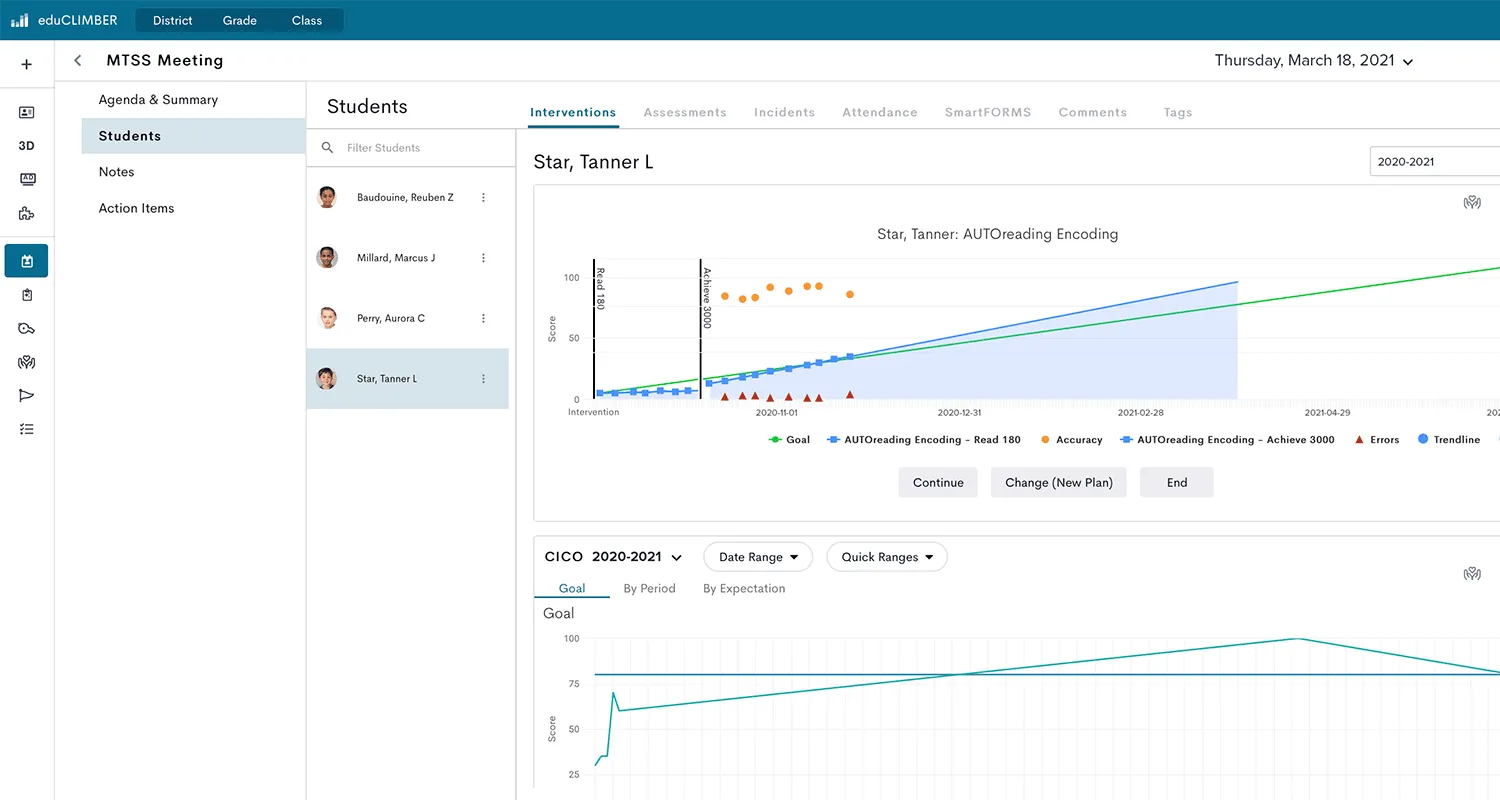Click the hands-heart icon on AUTOreading chart
The image size is (1500, 800).
[1471, 203]
